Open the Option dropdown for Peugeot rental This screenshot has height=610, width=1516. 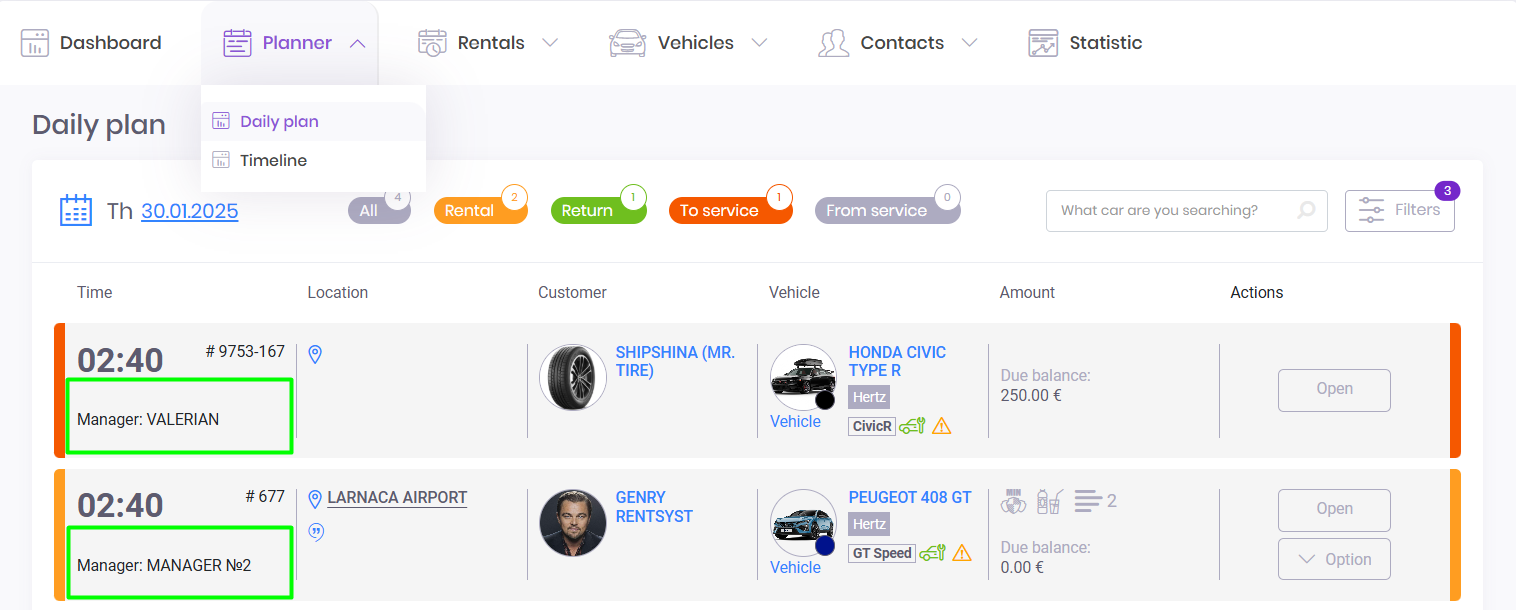coord(1334,559)
